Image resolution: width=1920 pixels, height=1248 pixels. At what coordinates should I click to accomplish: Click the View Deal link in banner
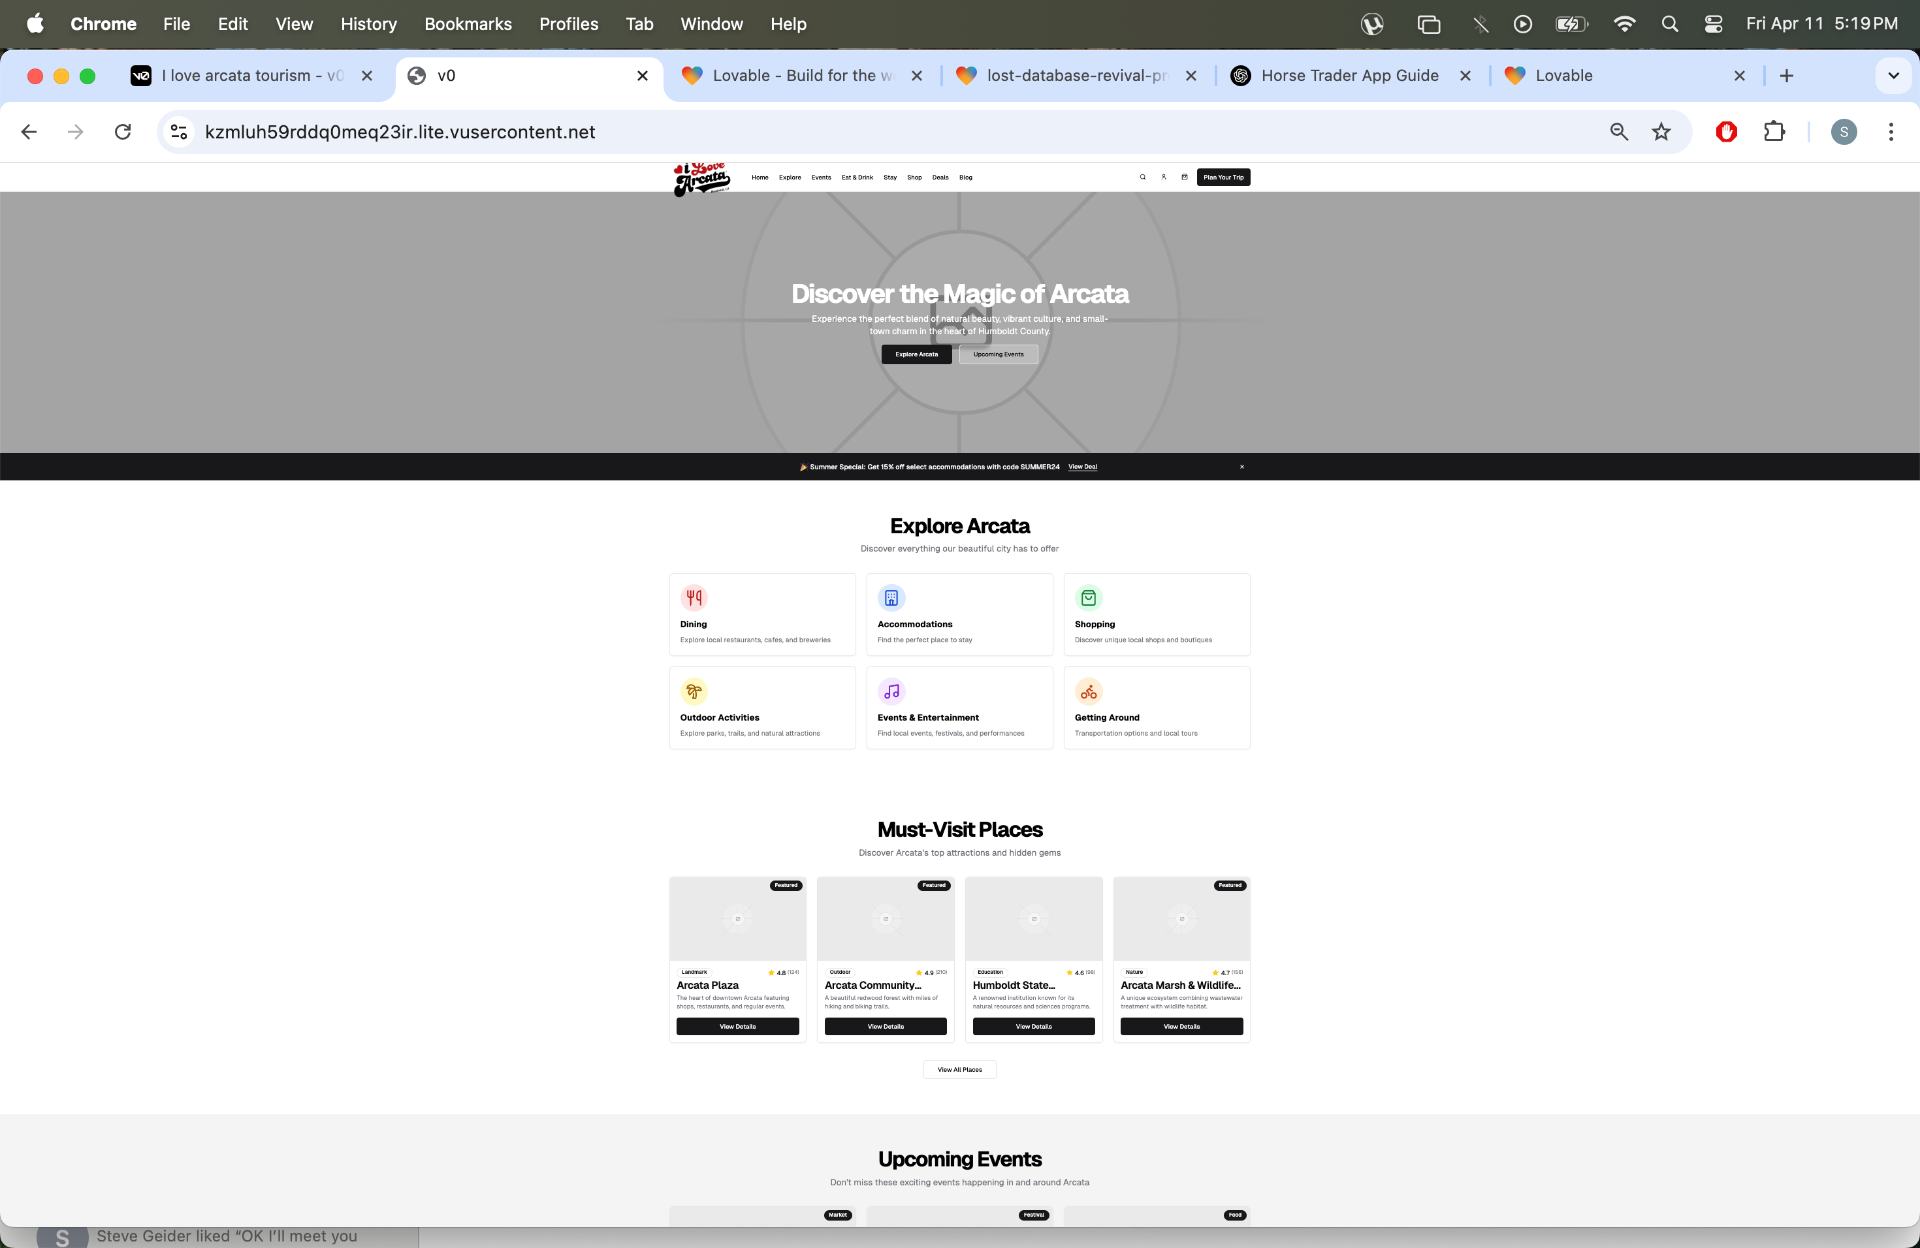1082,467
